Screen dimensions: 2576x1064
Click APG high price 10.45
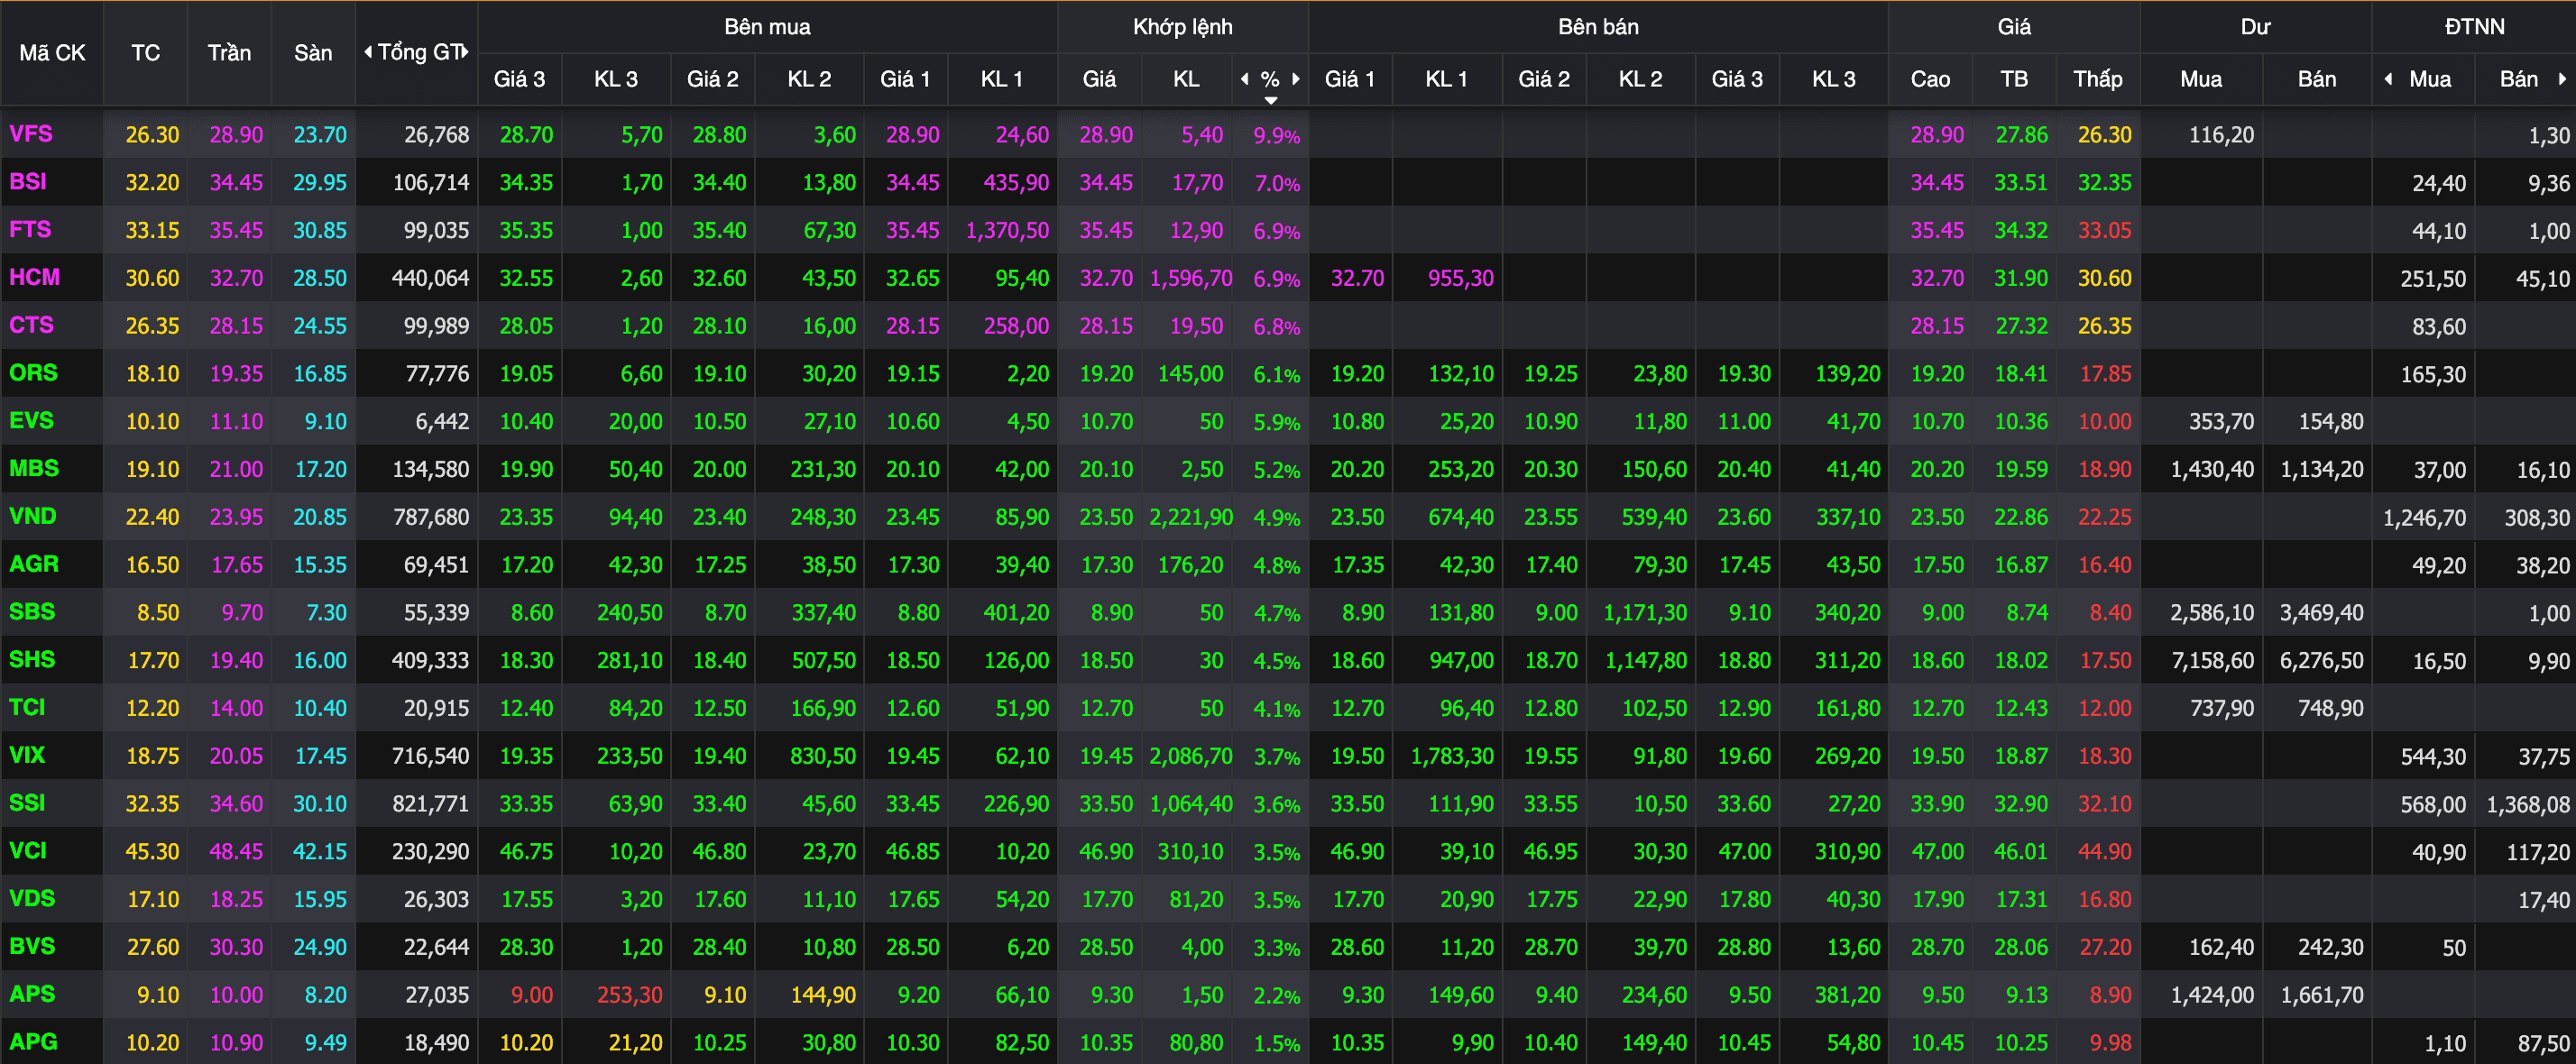click(x=1937, y=1043)
